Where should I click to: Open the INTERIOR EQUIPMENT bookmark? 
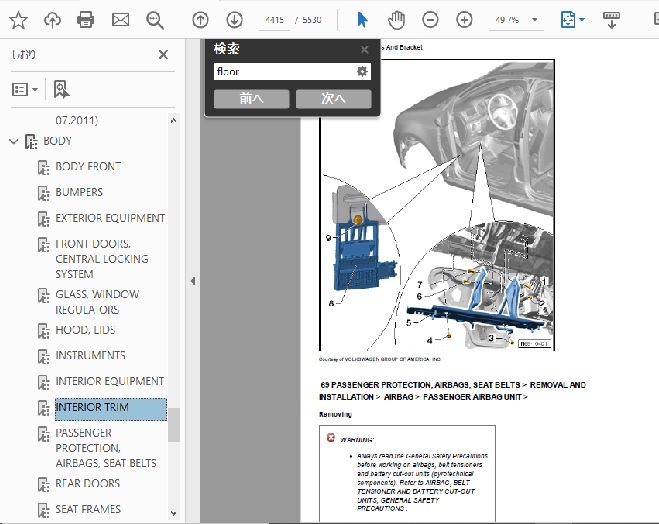[110, 381]
